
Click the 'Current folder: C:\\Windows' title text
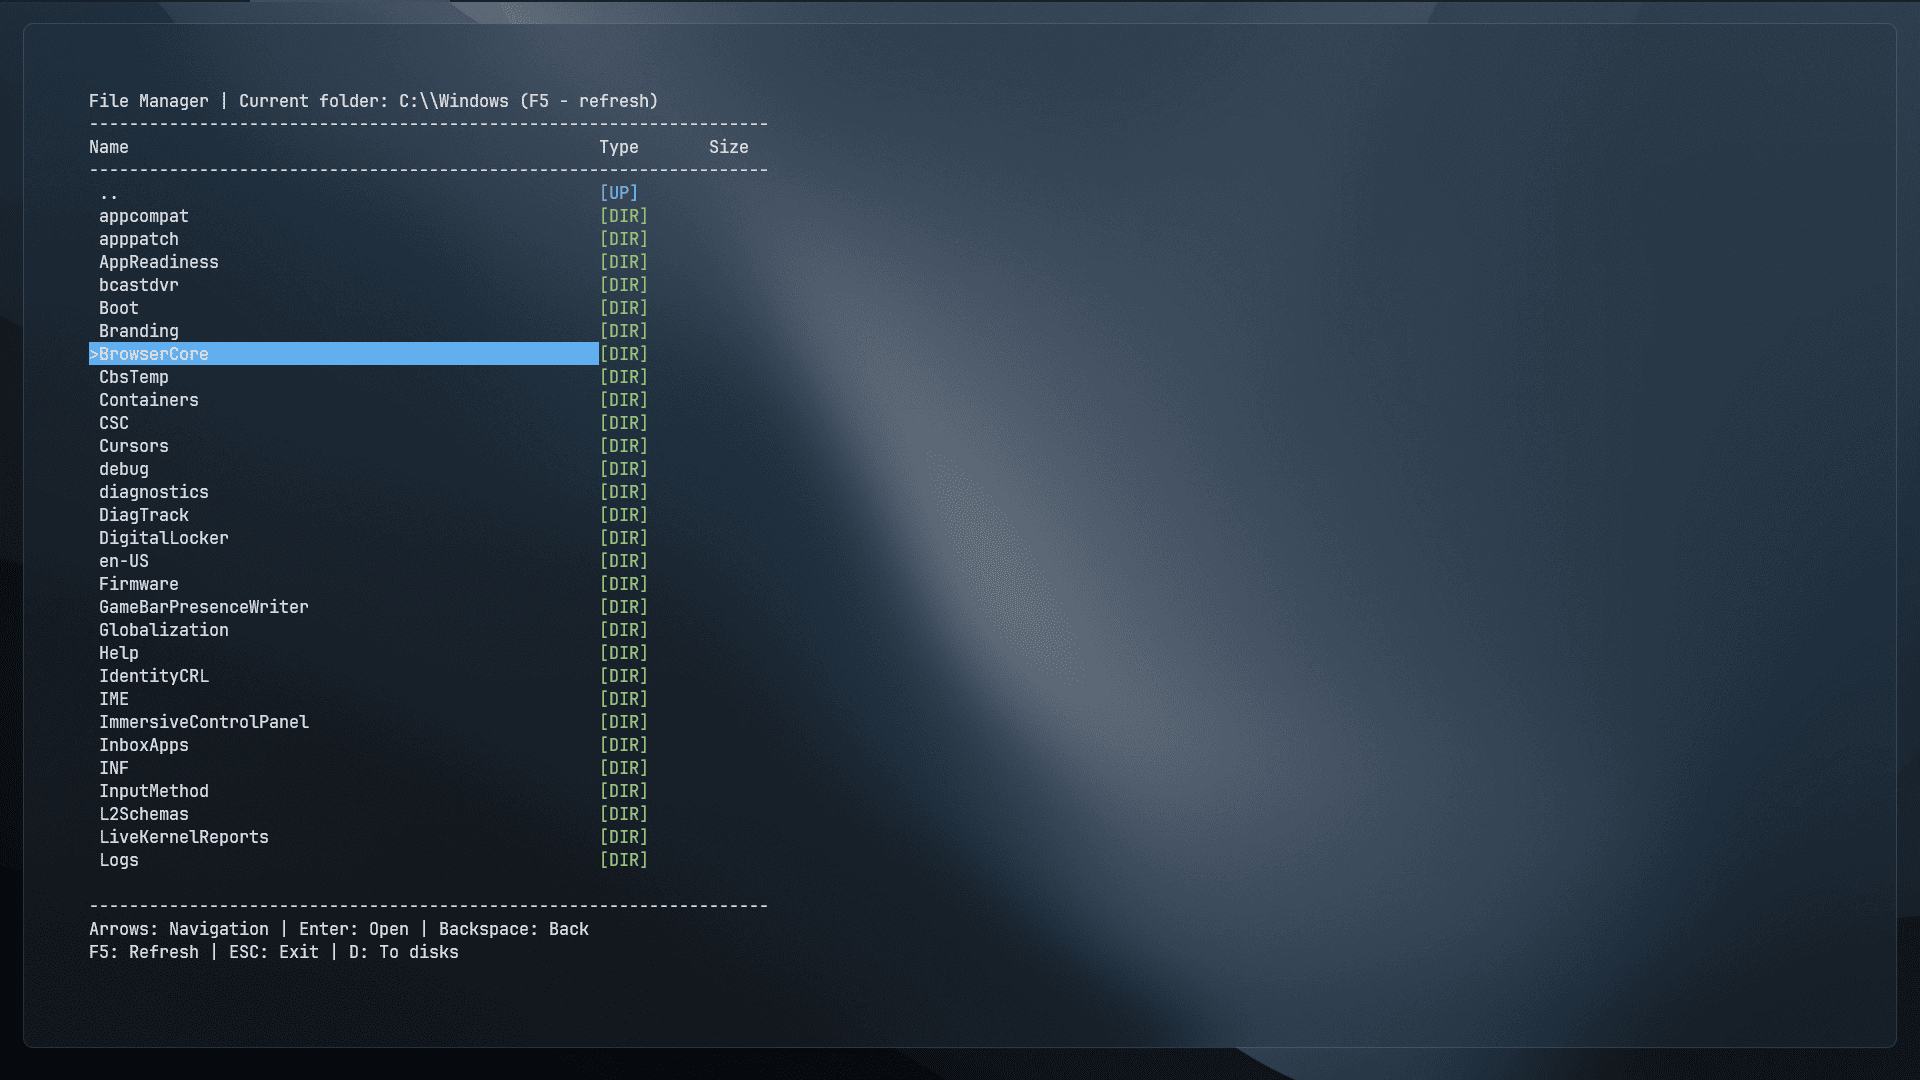(374, 101)
